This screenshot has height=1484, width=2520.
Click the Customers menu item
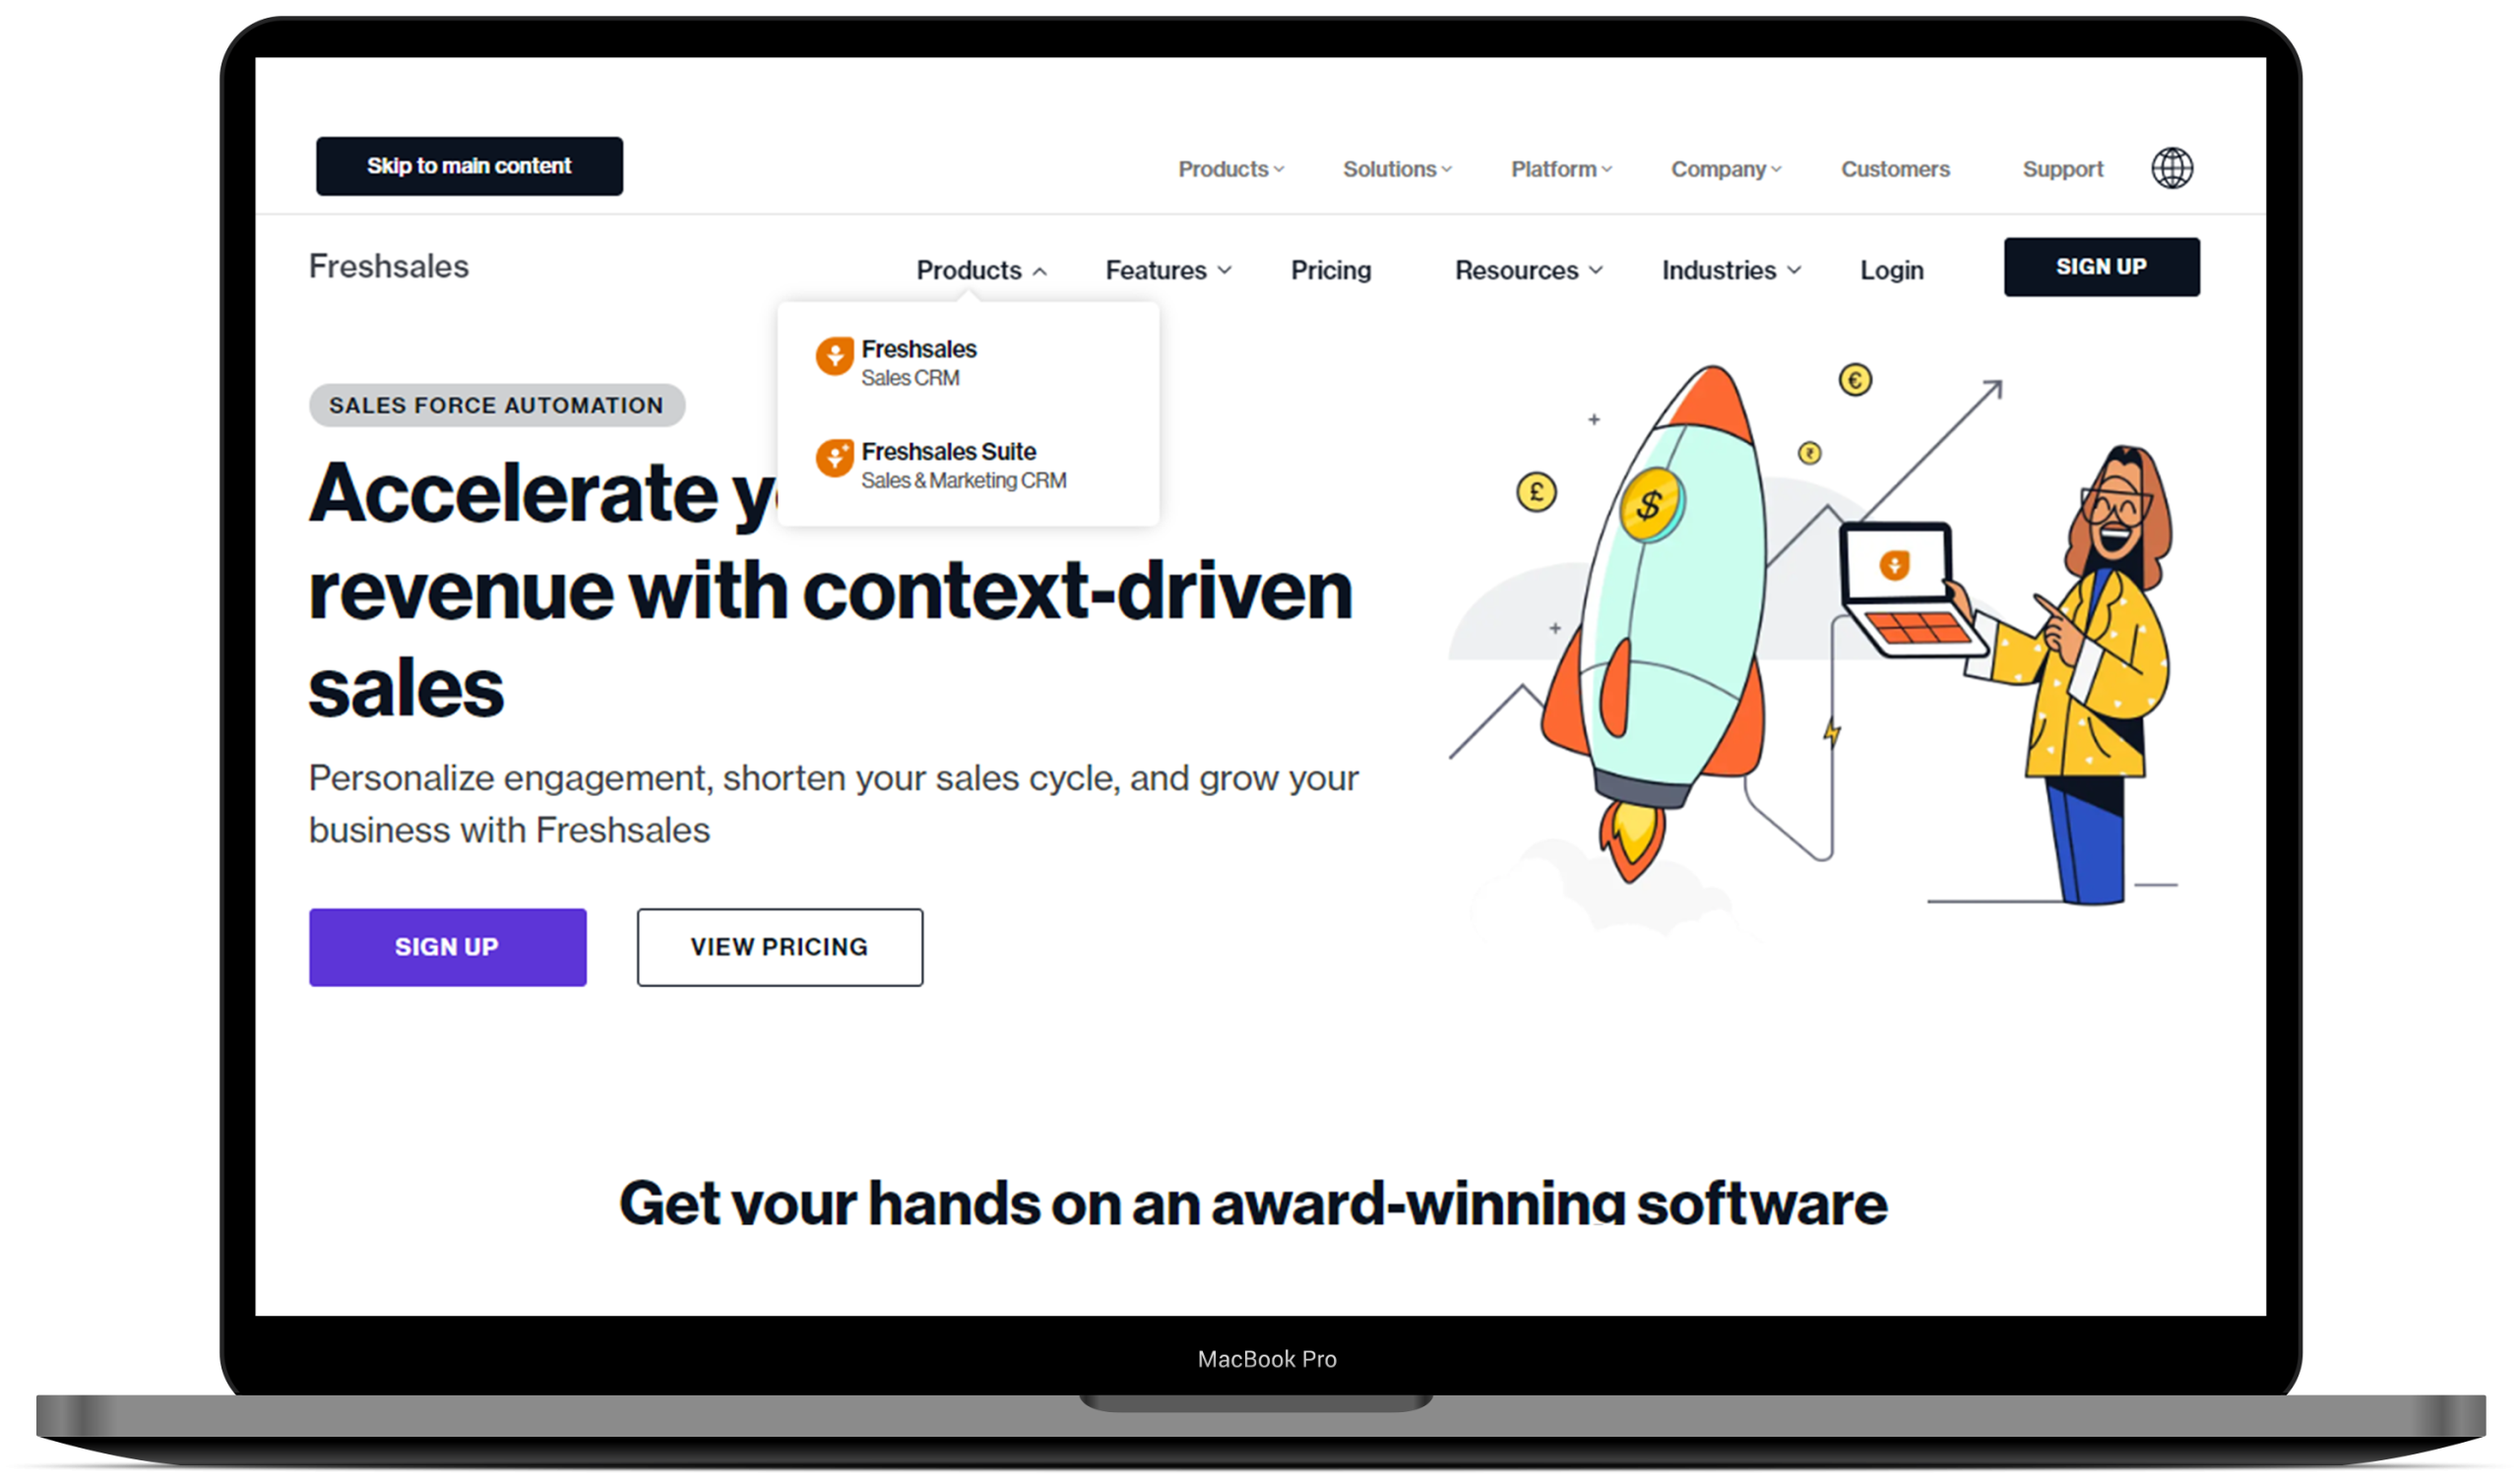click(x=1896, y=168)
